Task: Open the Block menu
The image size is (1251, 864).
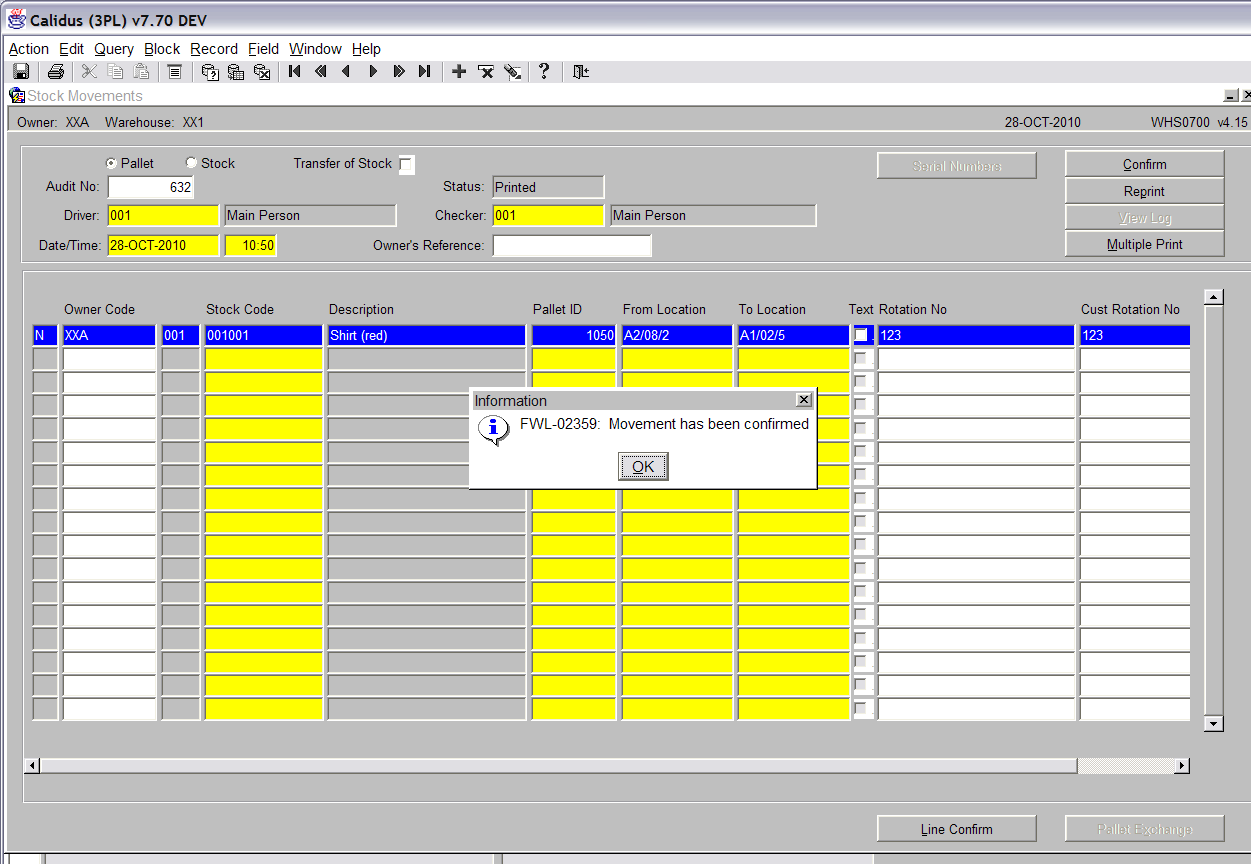Action: (162, 49)
